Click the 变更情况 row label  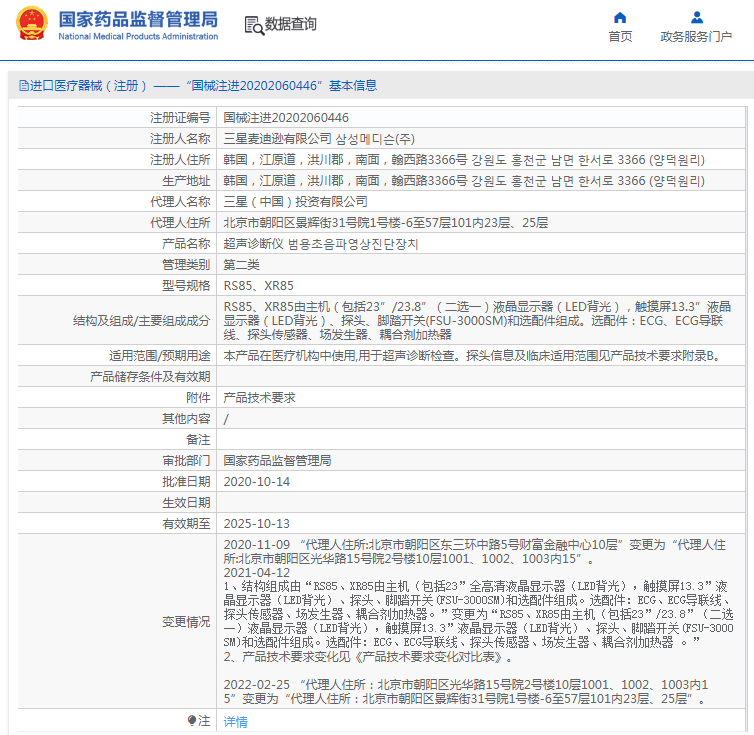coord(186,621)
